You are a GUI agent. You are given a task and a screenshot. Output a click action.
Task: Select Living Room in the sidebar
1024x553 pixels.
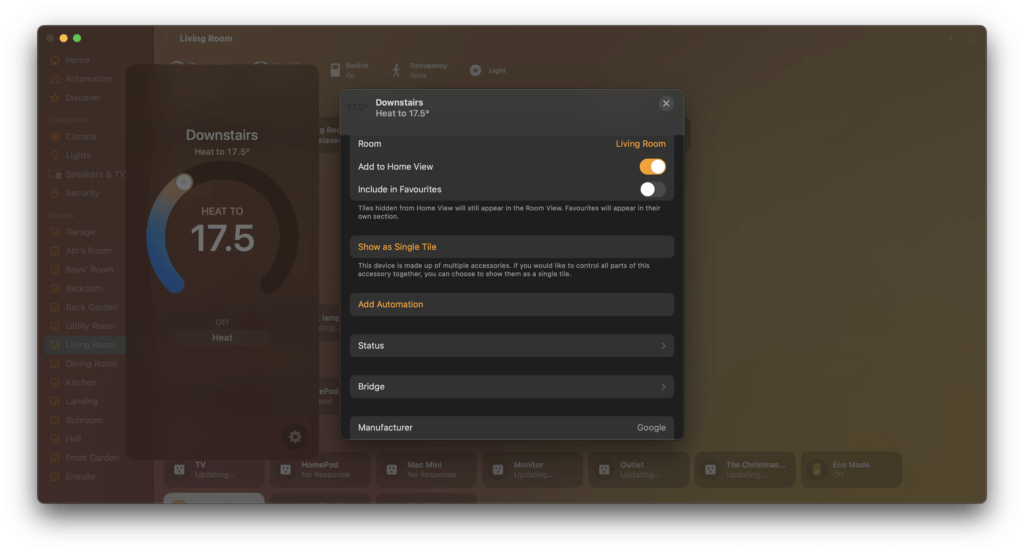coord(85,345)
